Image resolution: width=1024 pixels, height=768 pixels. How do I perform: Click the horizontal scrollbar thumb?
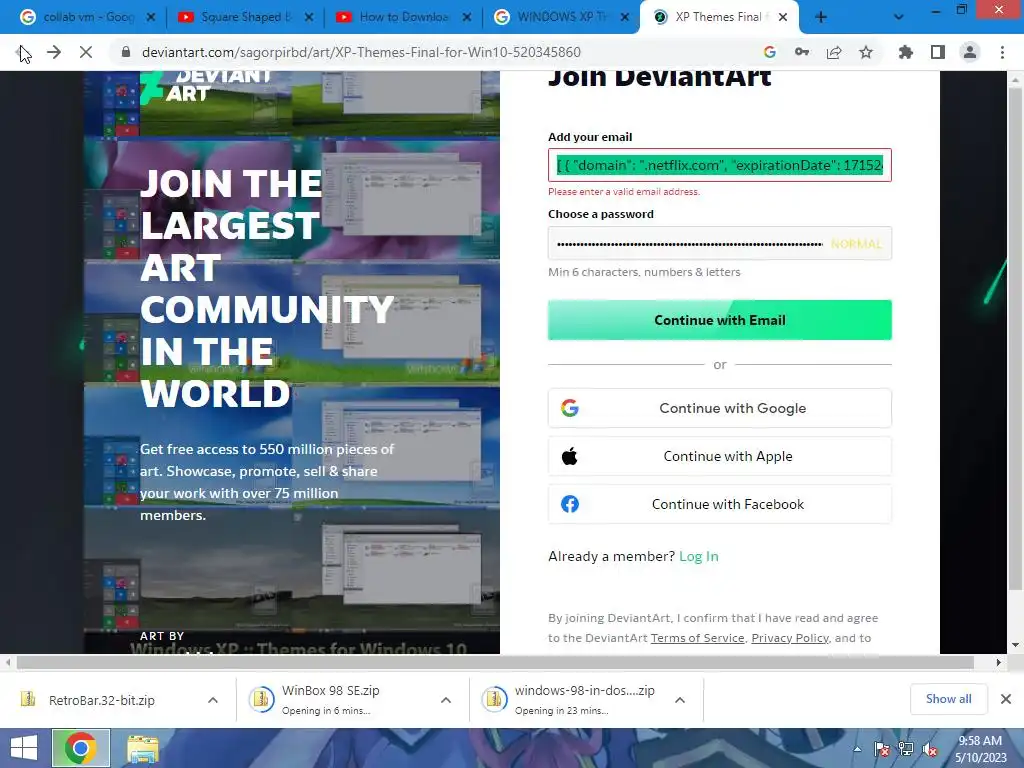point(495,662)
